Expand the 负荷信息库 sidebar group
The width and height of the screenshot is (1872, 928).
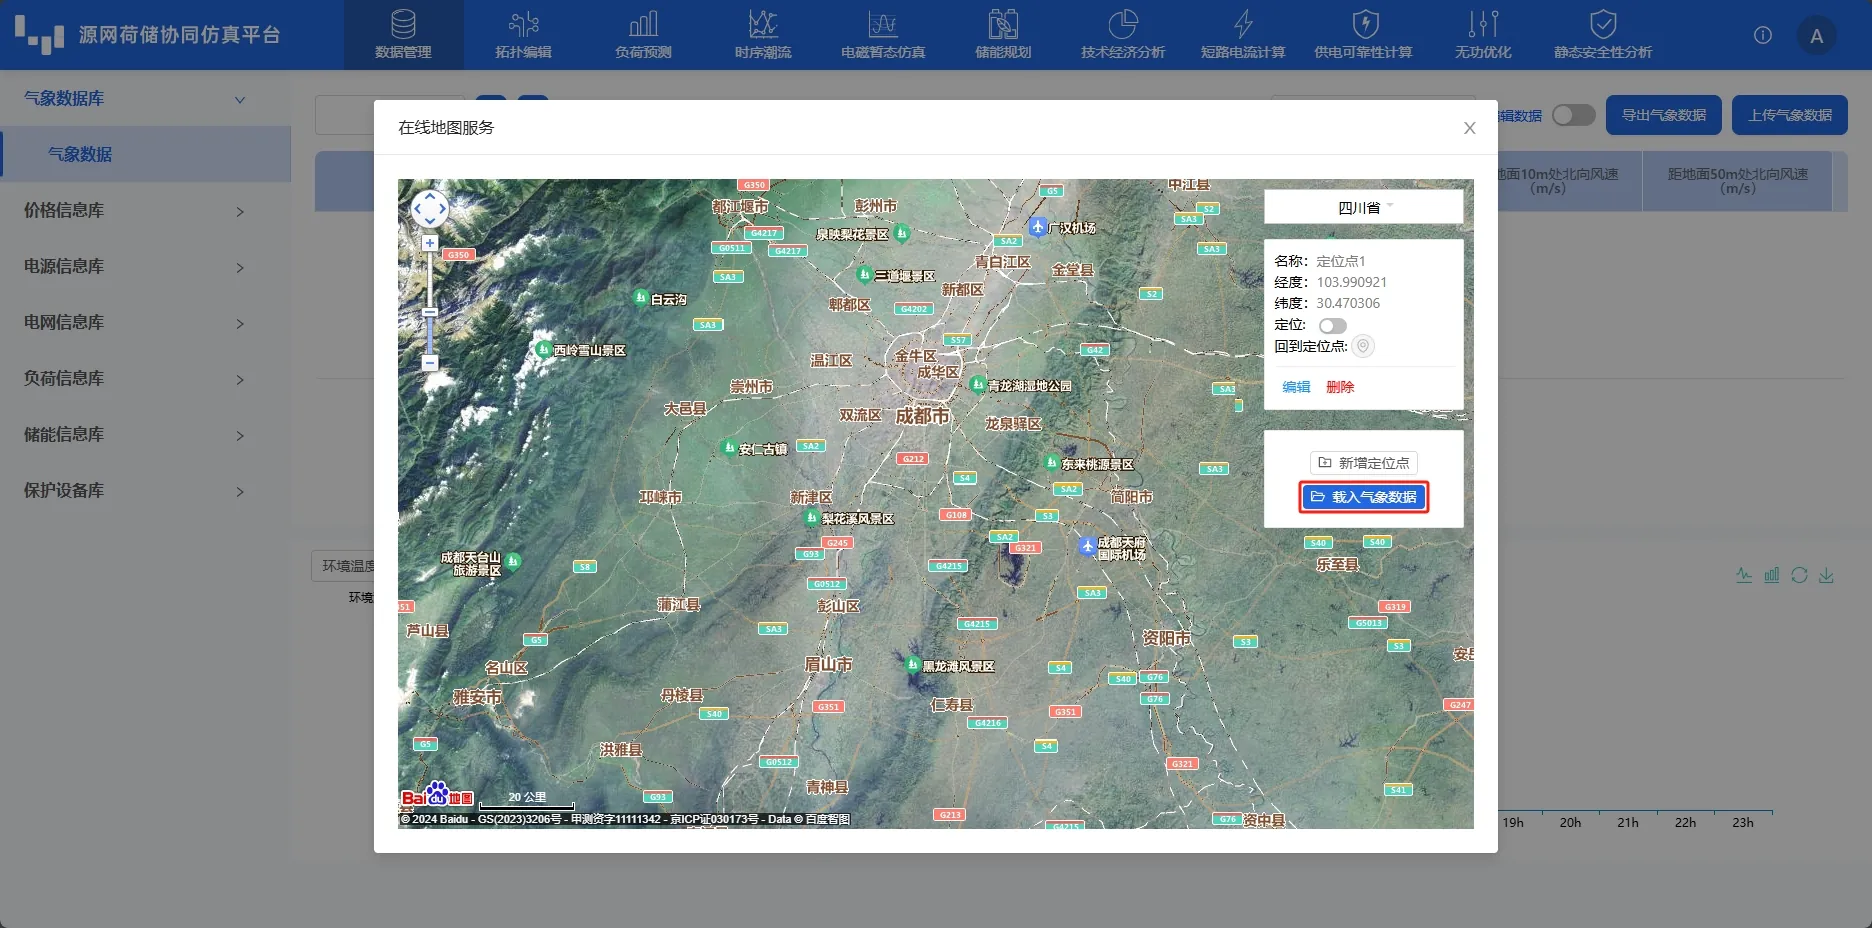(x=145, y=379)
